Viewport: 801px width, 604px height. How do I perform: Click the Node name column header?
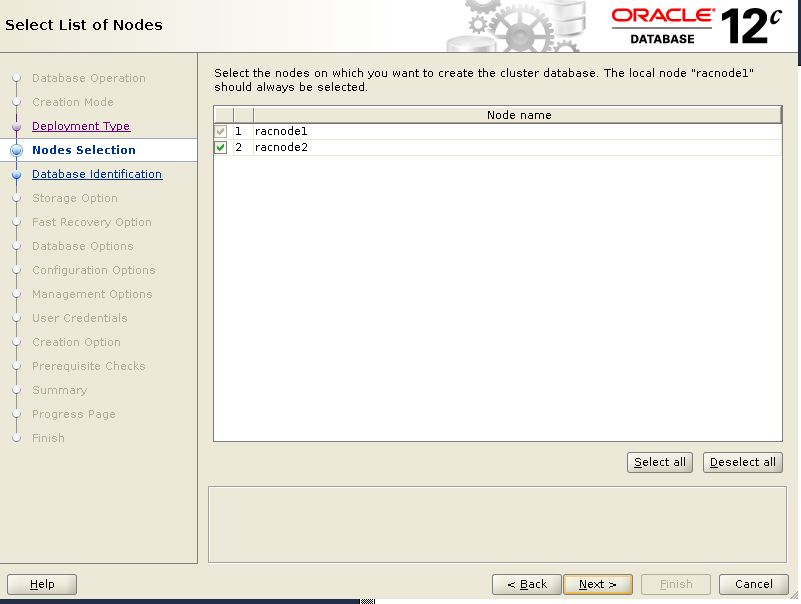coord(518,115)
